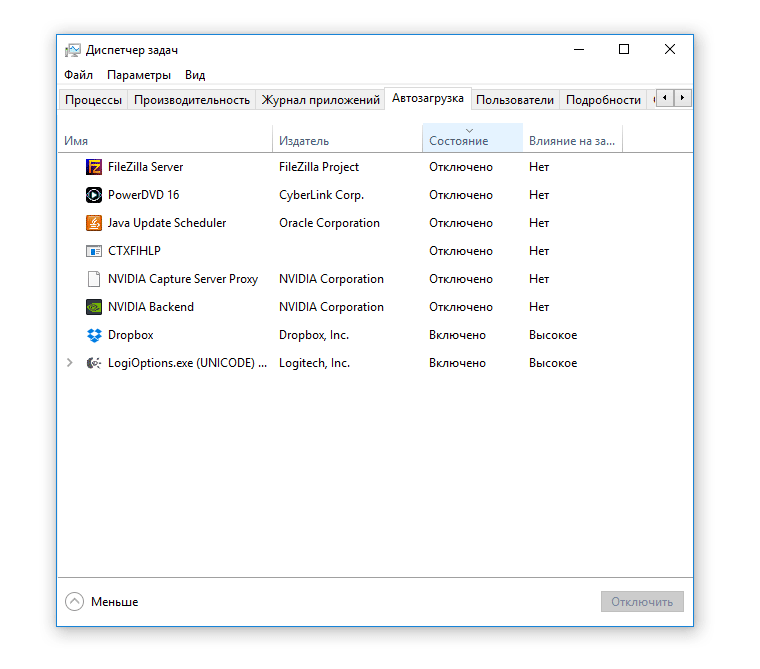Select the Dropbox entry name
The width and height of the screenshot is (760, 669).
(x=130, y=335)
